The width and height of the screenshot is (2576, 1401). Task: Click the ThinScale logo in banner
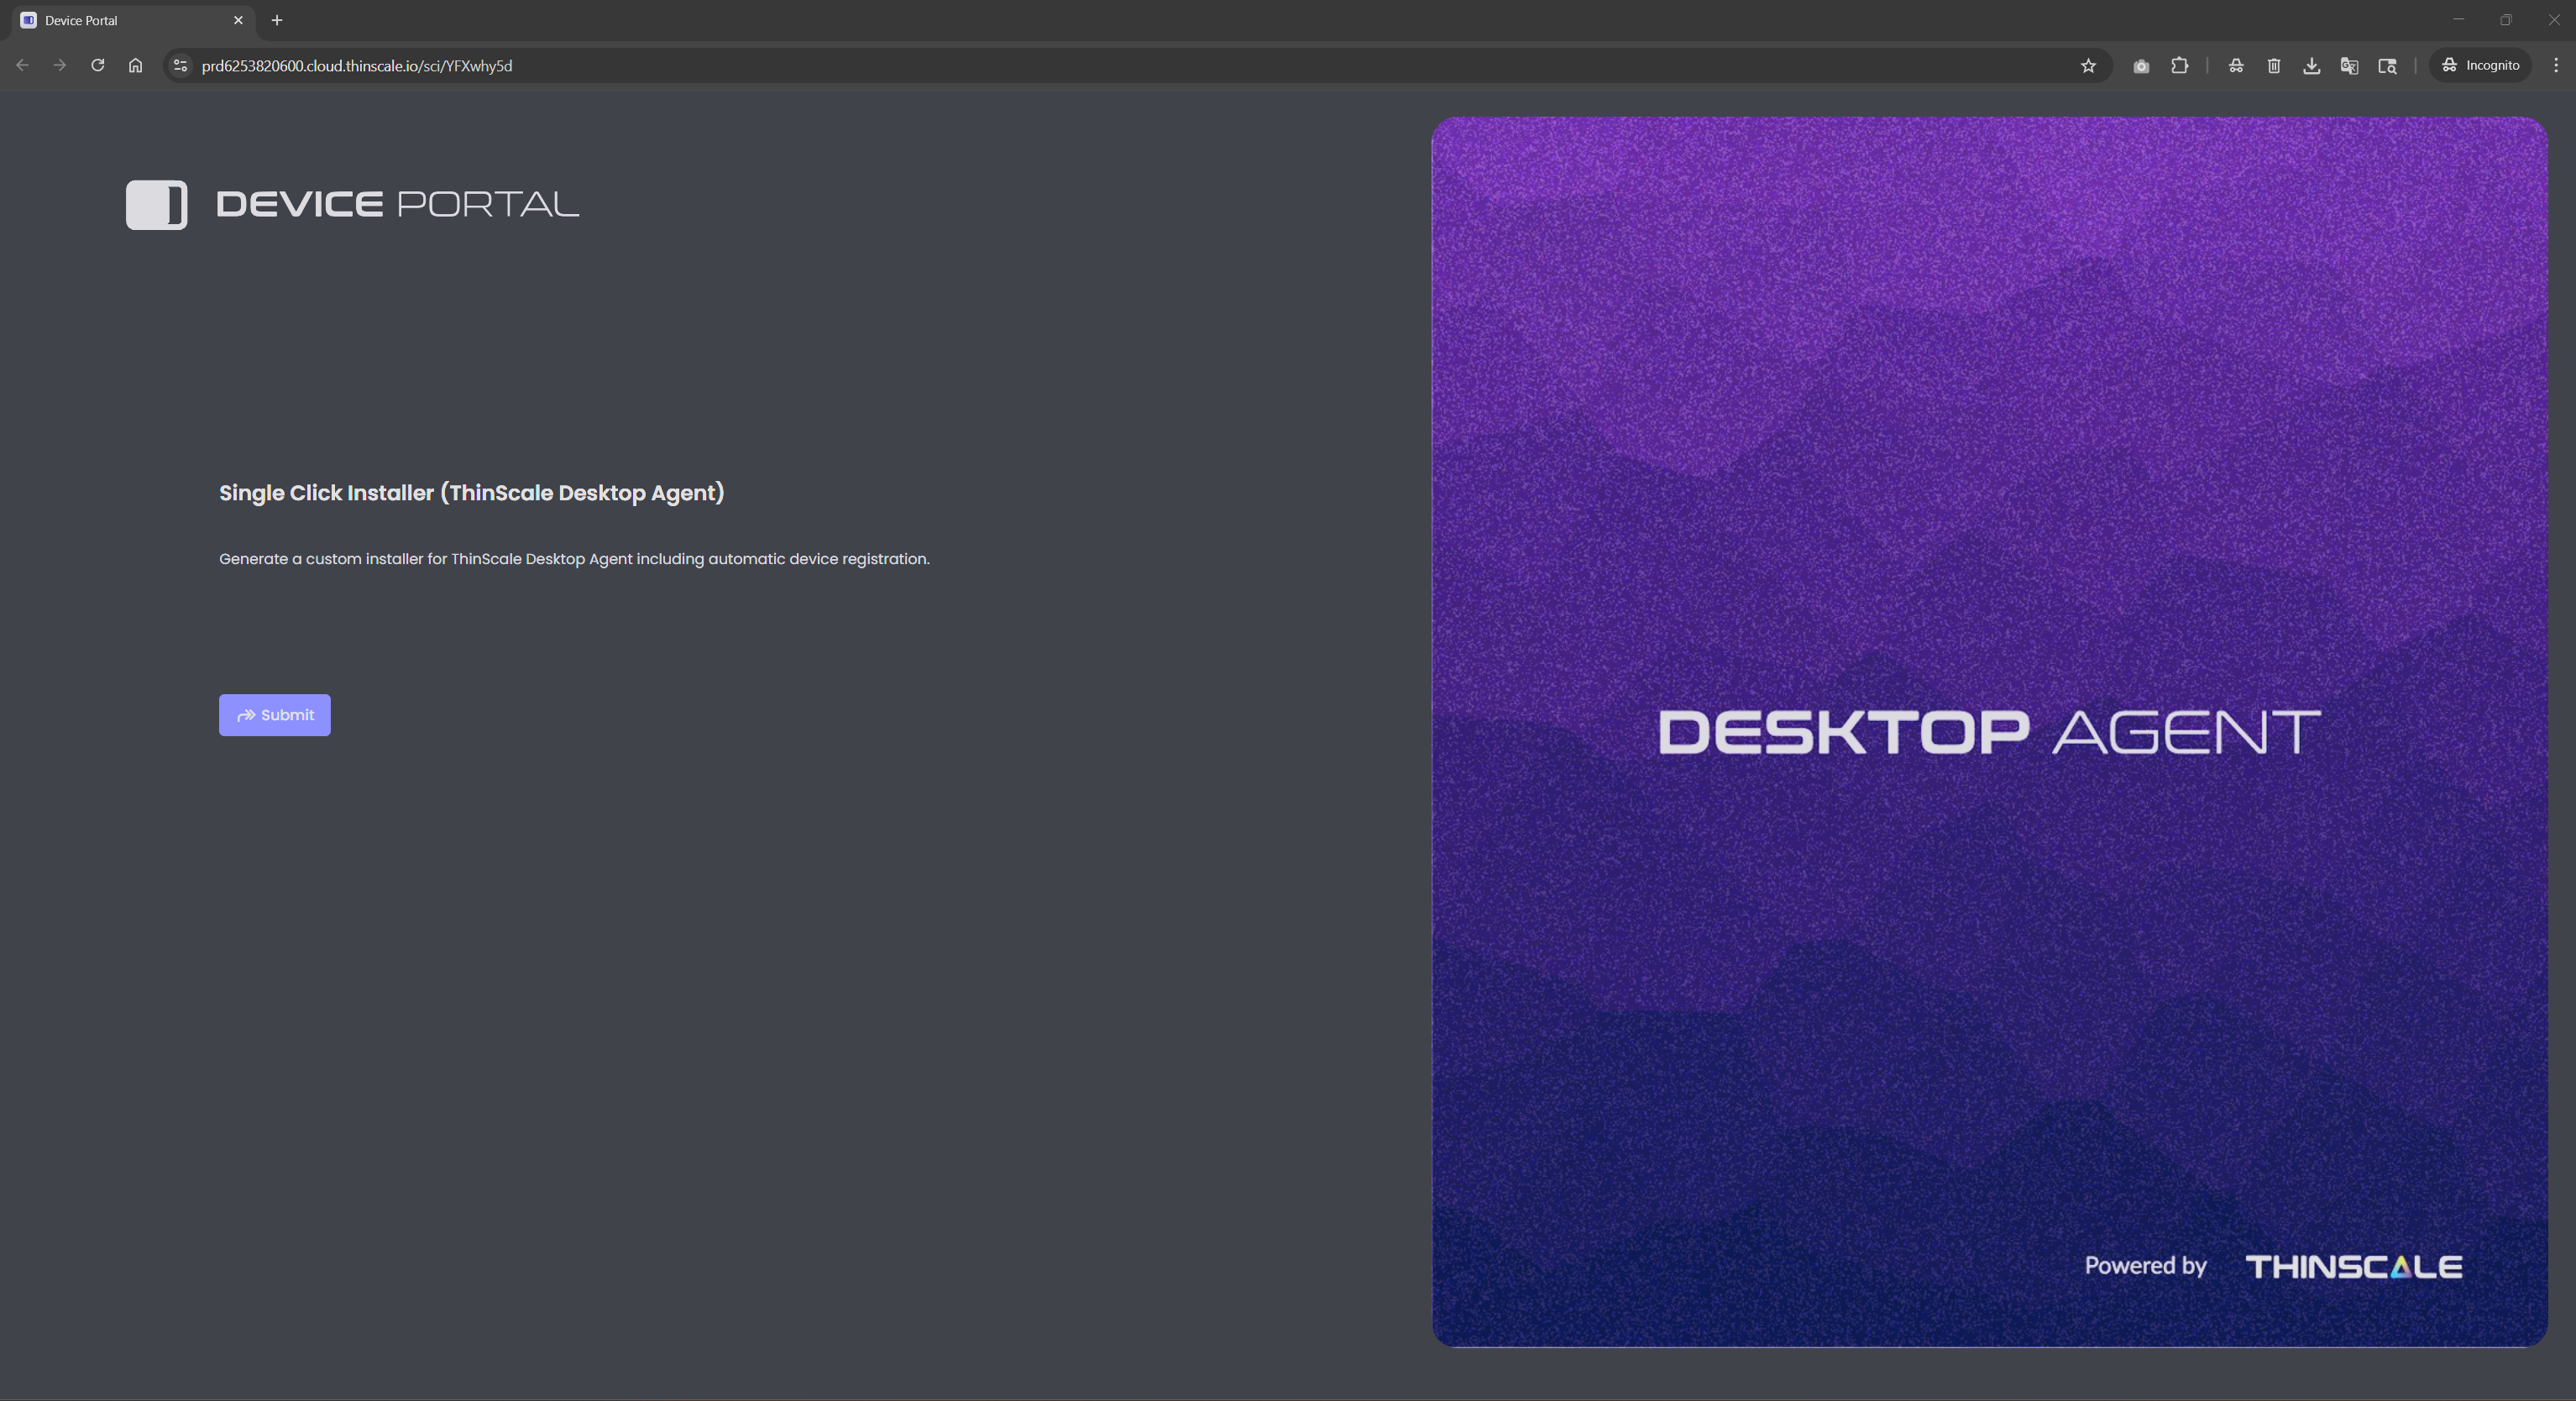point(2353,1267)
